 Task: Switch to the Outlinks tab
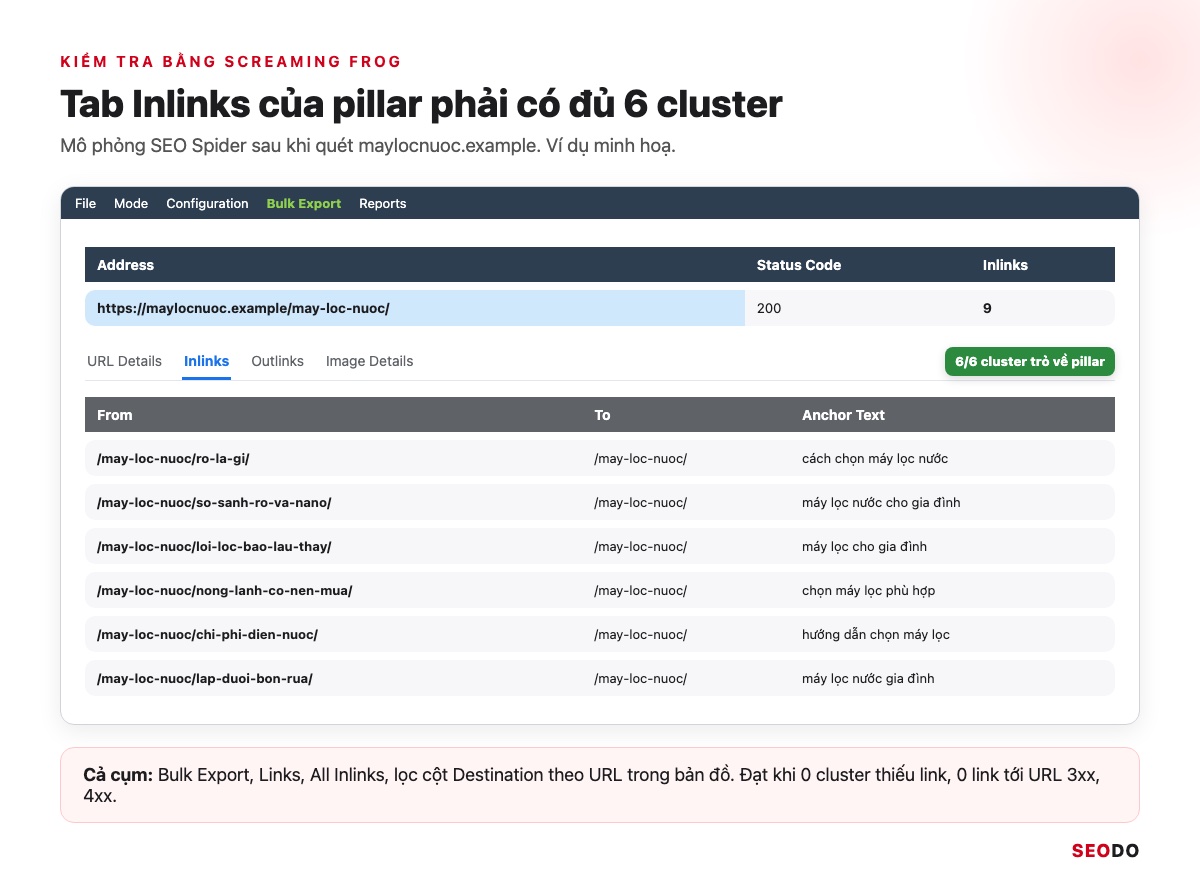pos(277,361)
